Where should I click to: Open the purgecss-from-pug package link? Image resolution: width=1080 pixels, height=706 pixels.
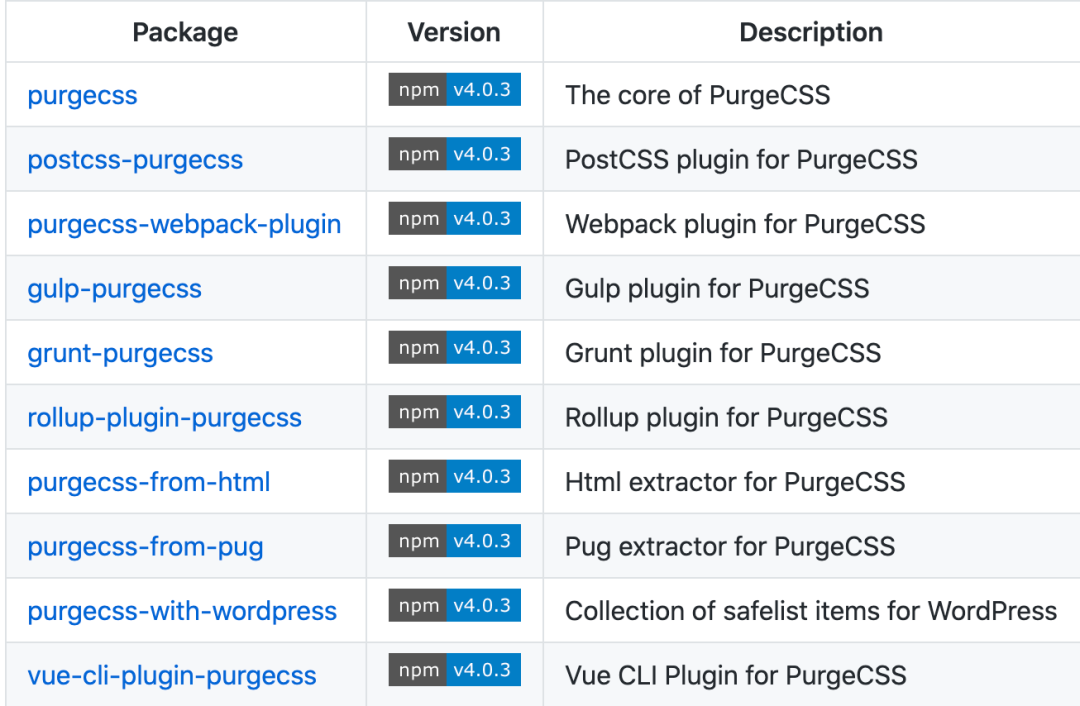[145, 547]
